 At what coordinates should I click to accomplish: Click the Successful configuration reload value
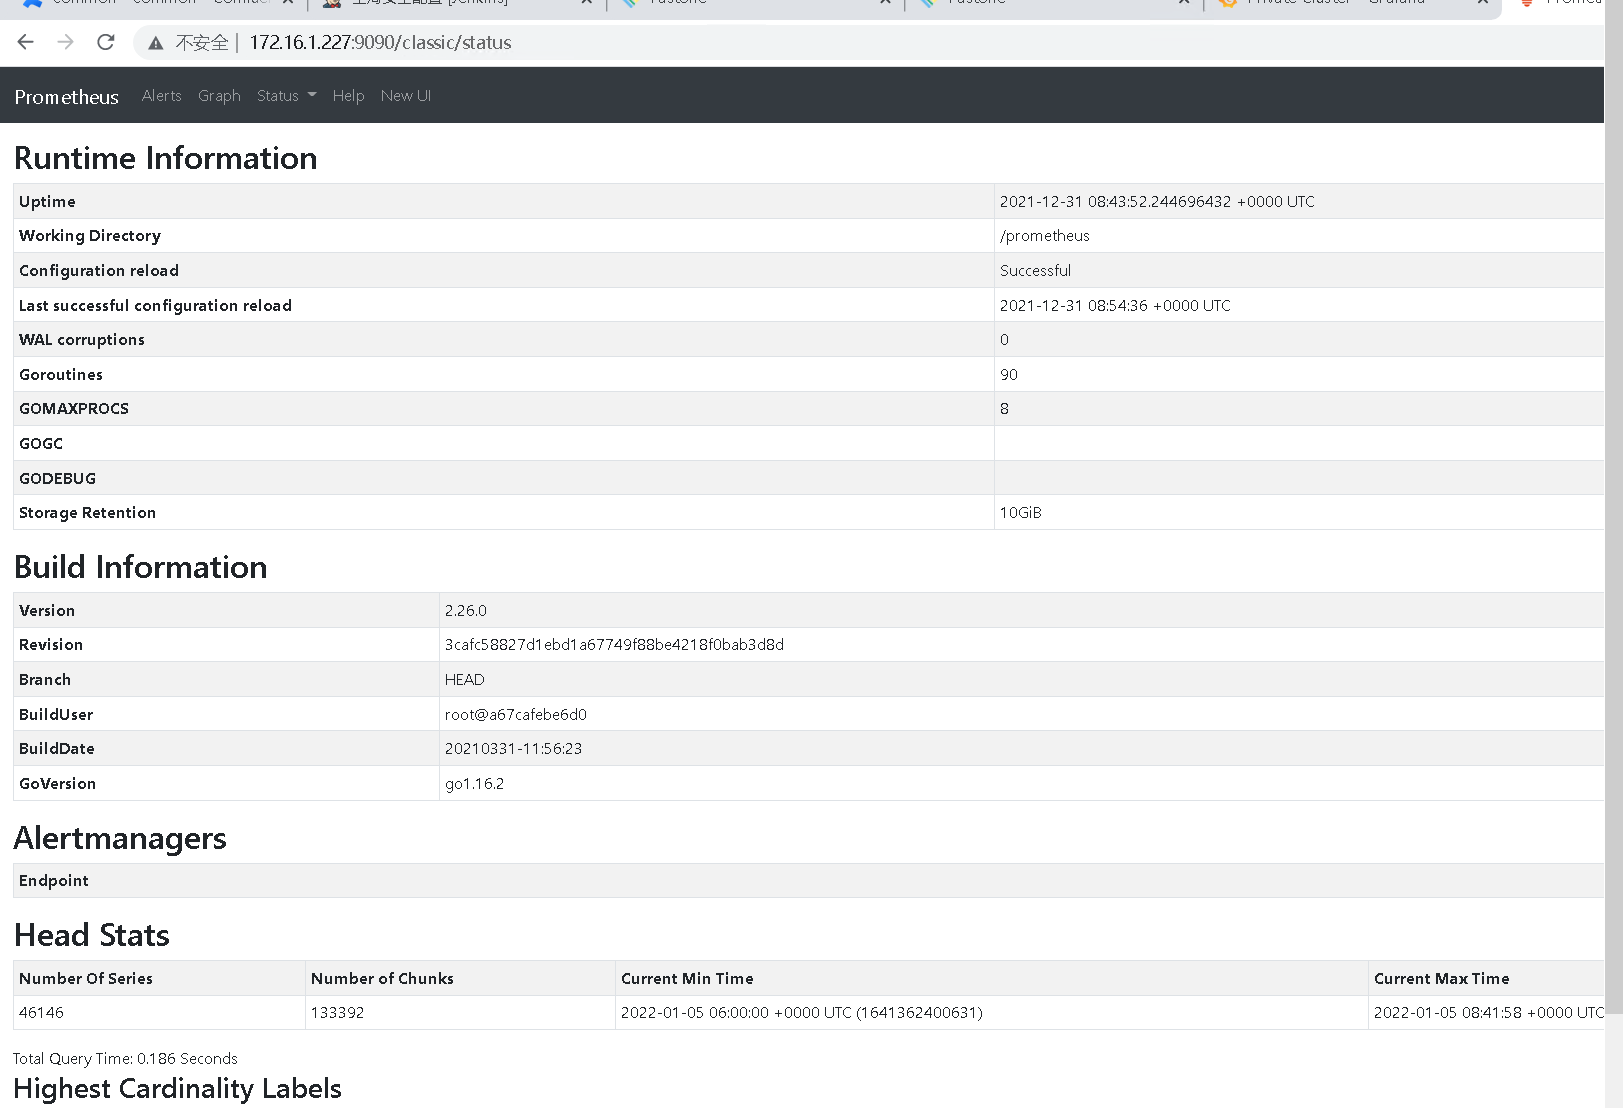1035,271
